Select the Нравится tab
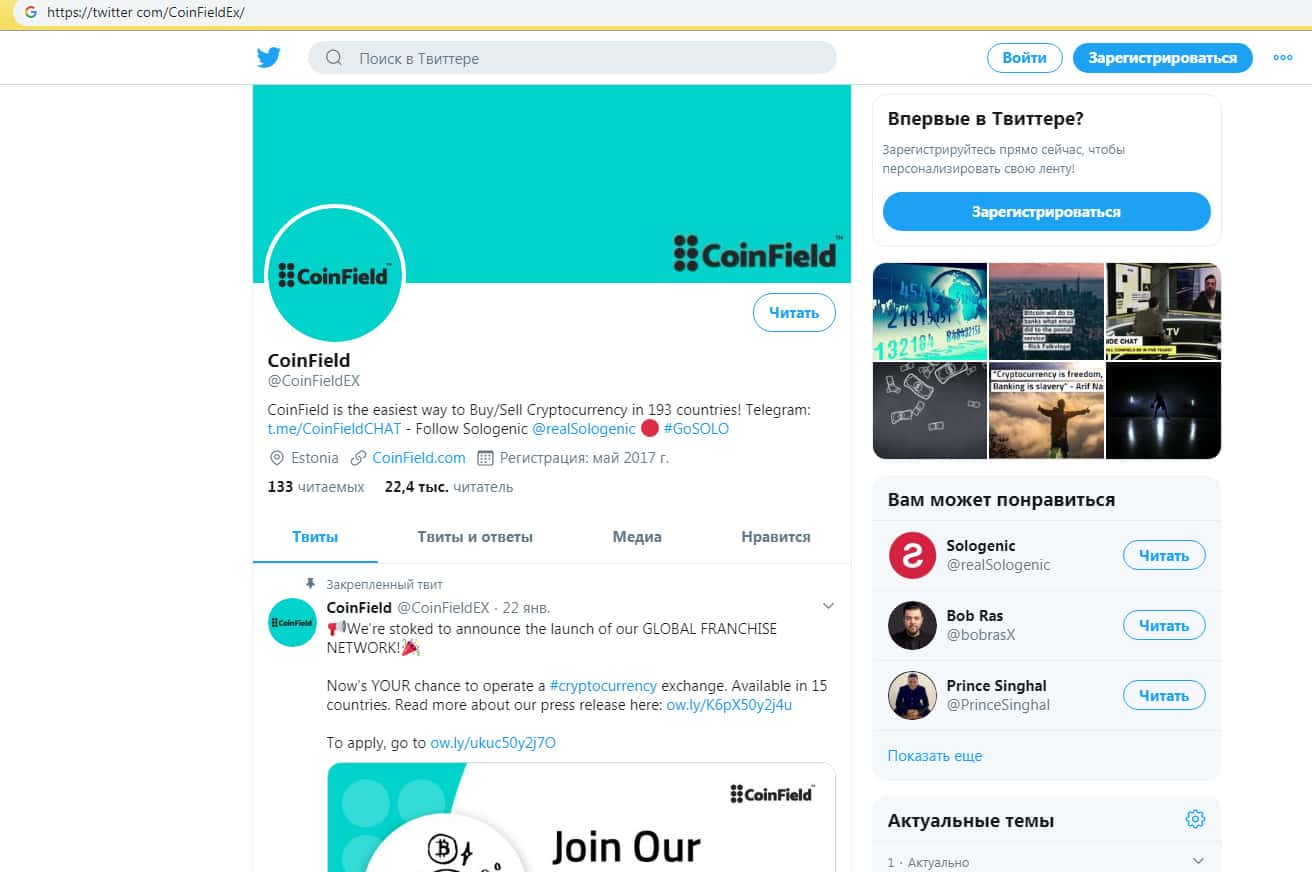The image size is (1312, 872). 776,537
